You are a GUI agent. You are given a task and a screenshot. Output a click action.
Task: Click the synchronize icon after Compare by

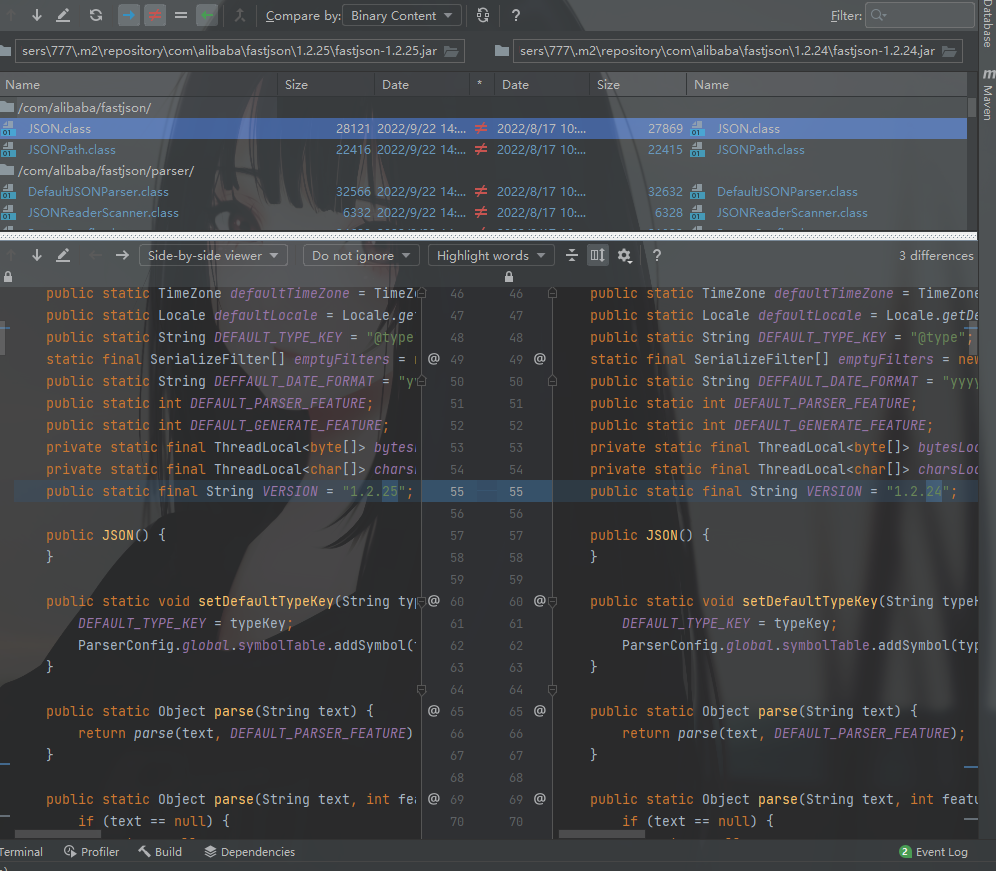click(483, 15)
